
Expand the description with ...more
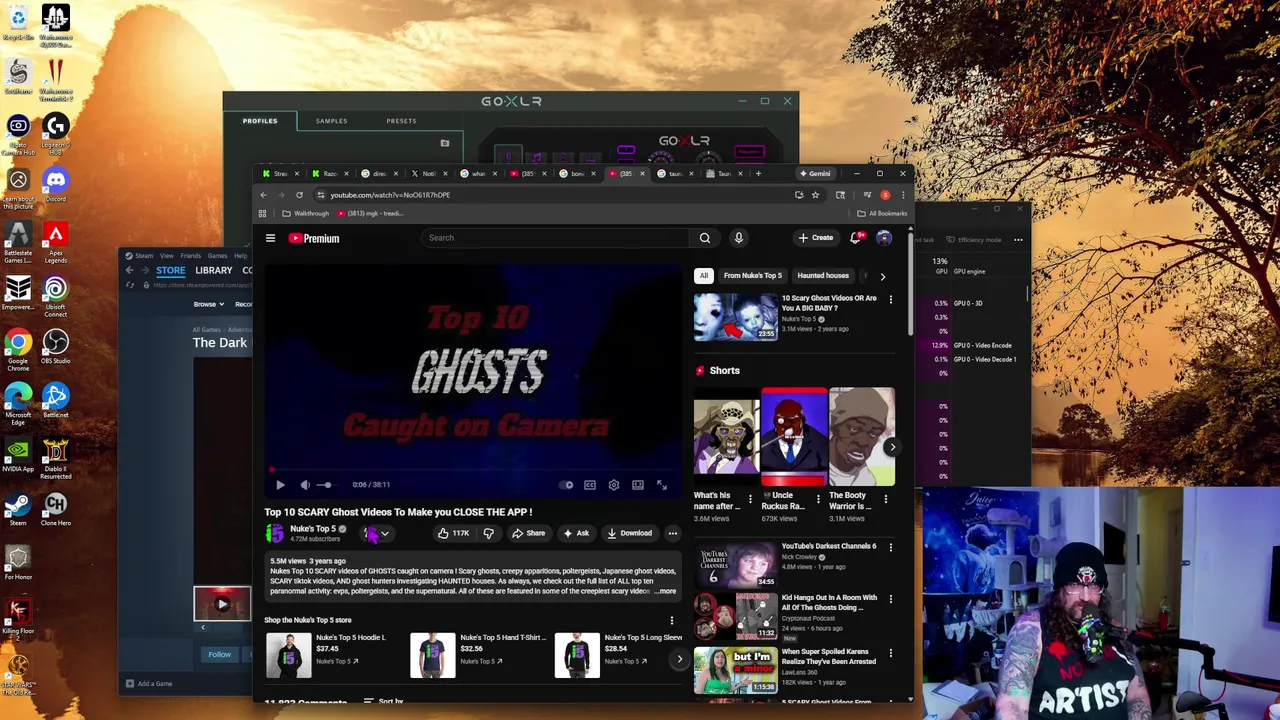coord(665,591)
